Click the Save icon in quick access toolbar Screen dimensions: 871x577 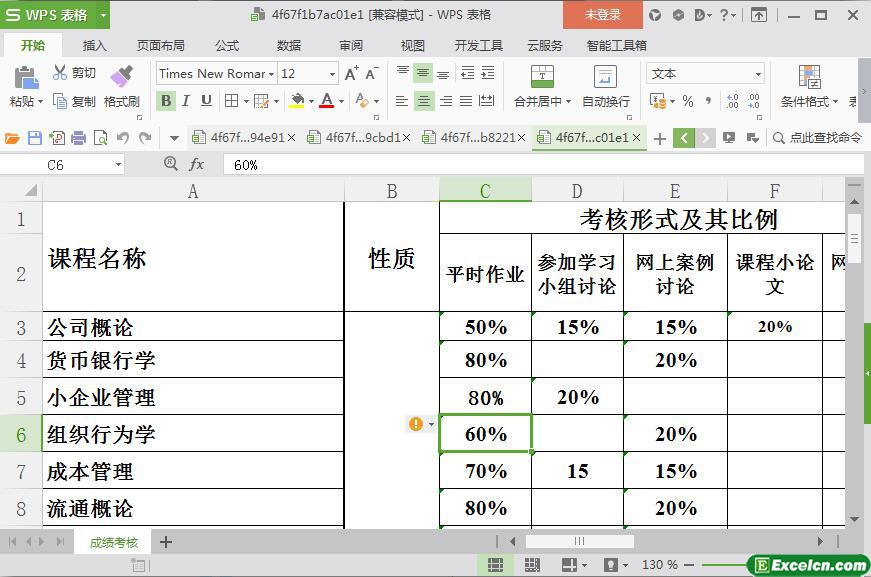[35, 138]
